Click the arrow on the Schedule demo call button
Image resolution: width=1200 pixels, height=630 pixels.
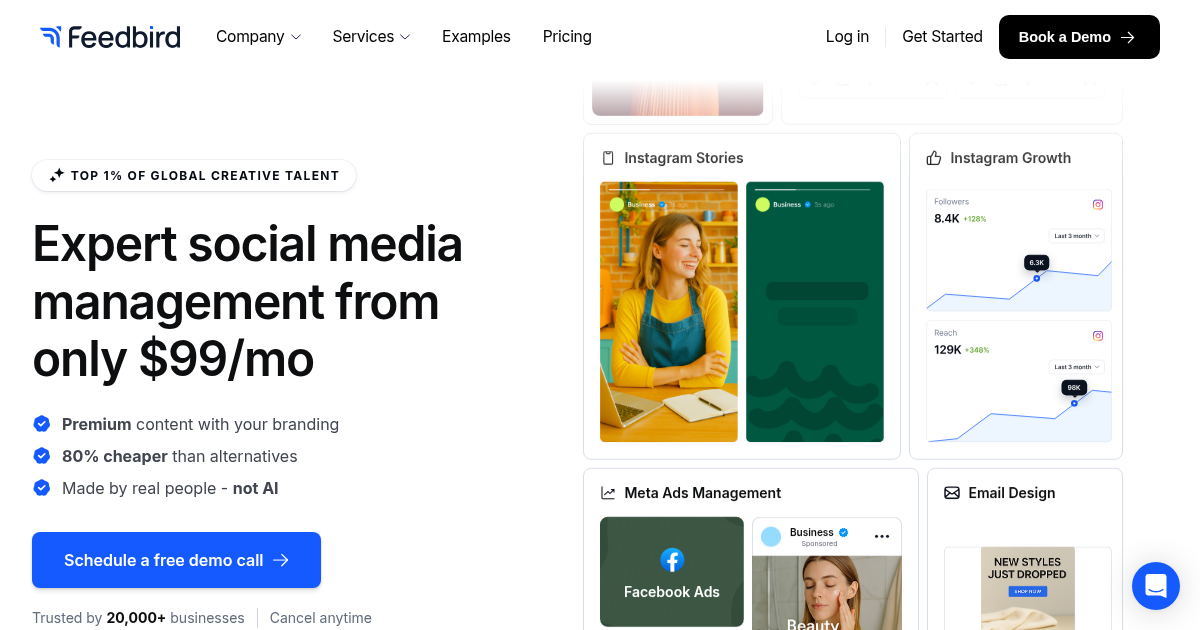coord(281,560)
